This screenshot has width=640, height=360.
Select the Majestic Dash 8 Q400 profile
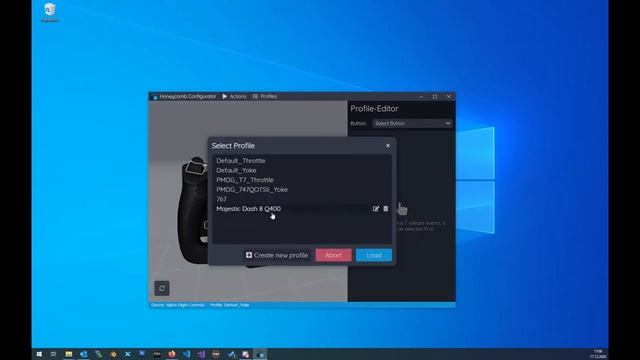302,209
